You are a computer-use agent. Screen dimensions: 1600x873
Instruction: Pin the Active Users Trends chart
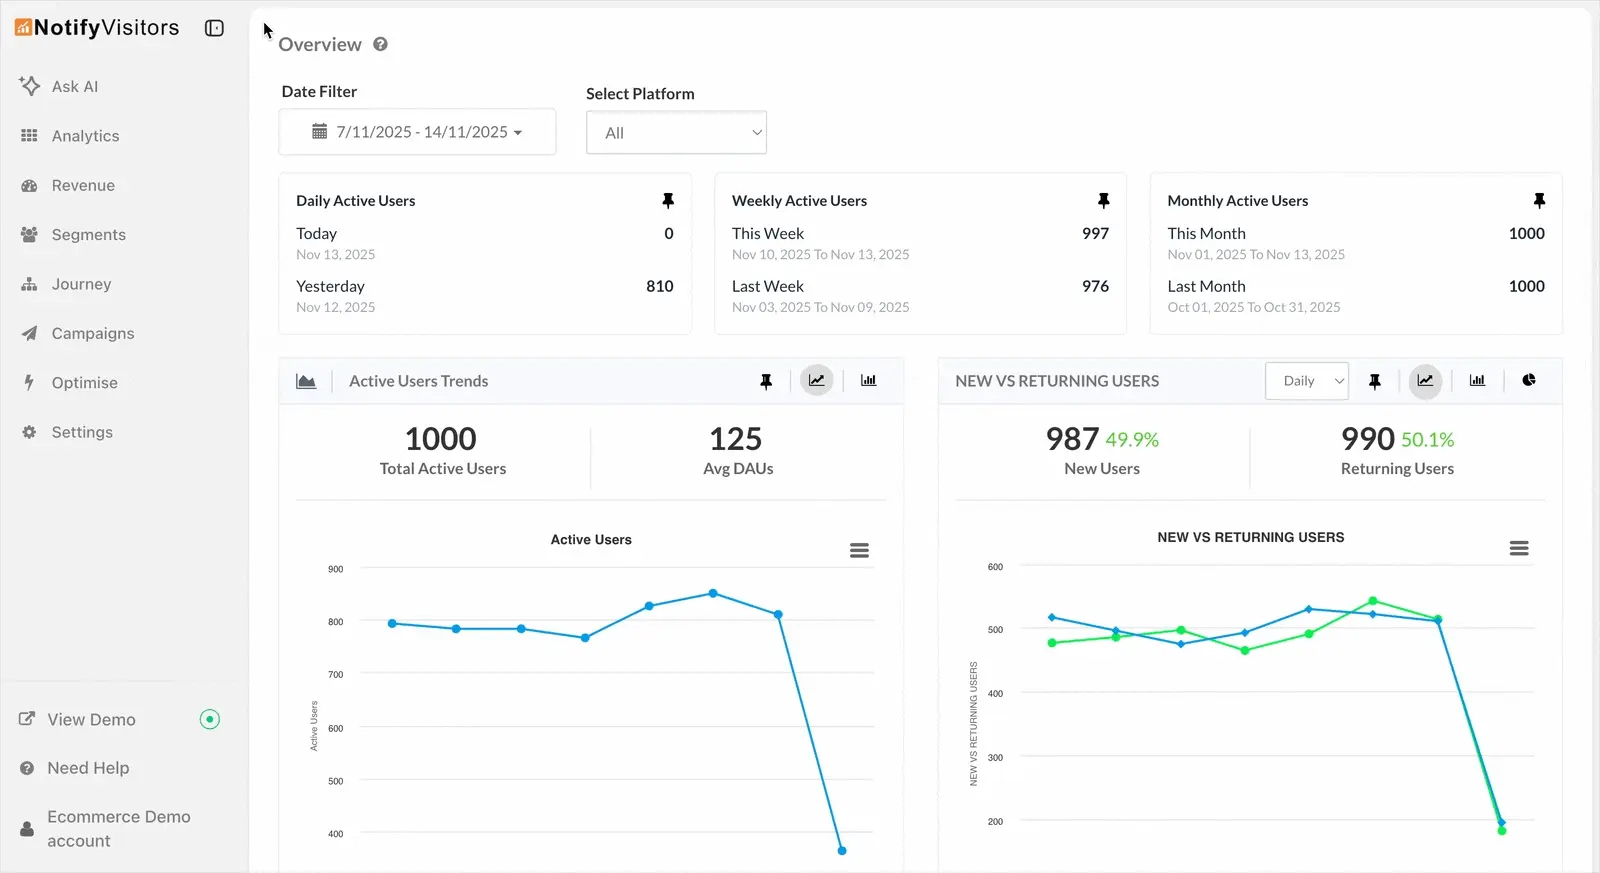pos(766,381)
